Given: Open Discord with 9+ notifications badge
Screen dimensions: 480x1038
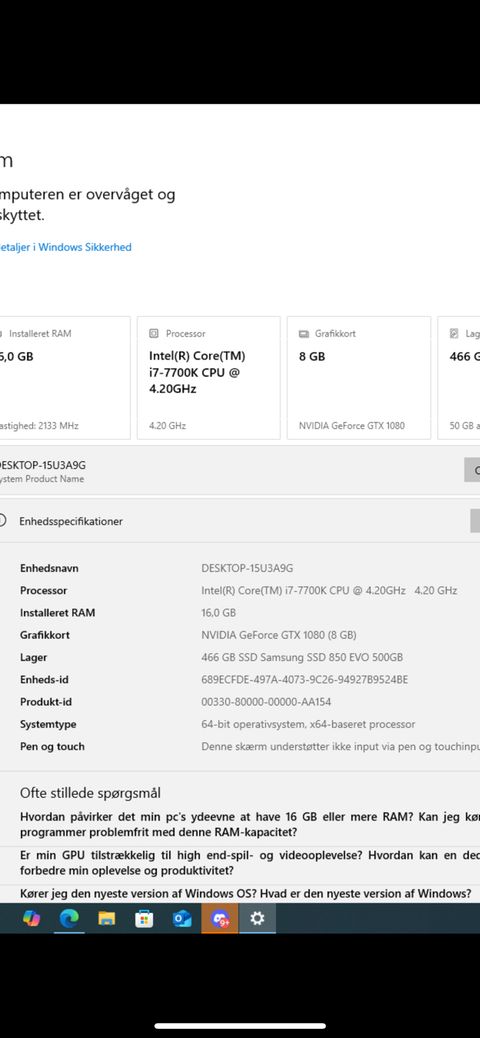Looking at the screenshot, I should [220, 918].
